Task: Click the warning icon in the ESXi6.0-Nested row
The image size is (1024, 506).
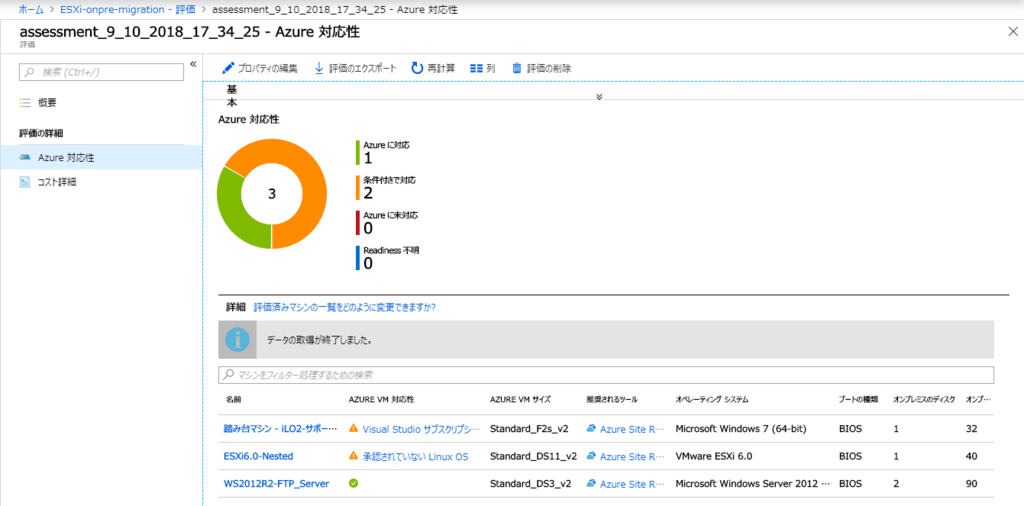Action: coord(354,456)
